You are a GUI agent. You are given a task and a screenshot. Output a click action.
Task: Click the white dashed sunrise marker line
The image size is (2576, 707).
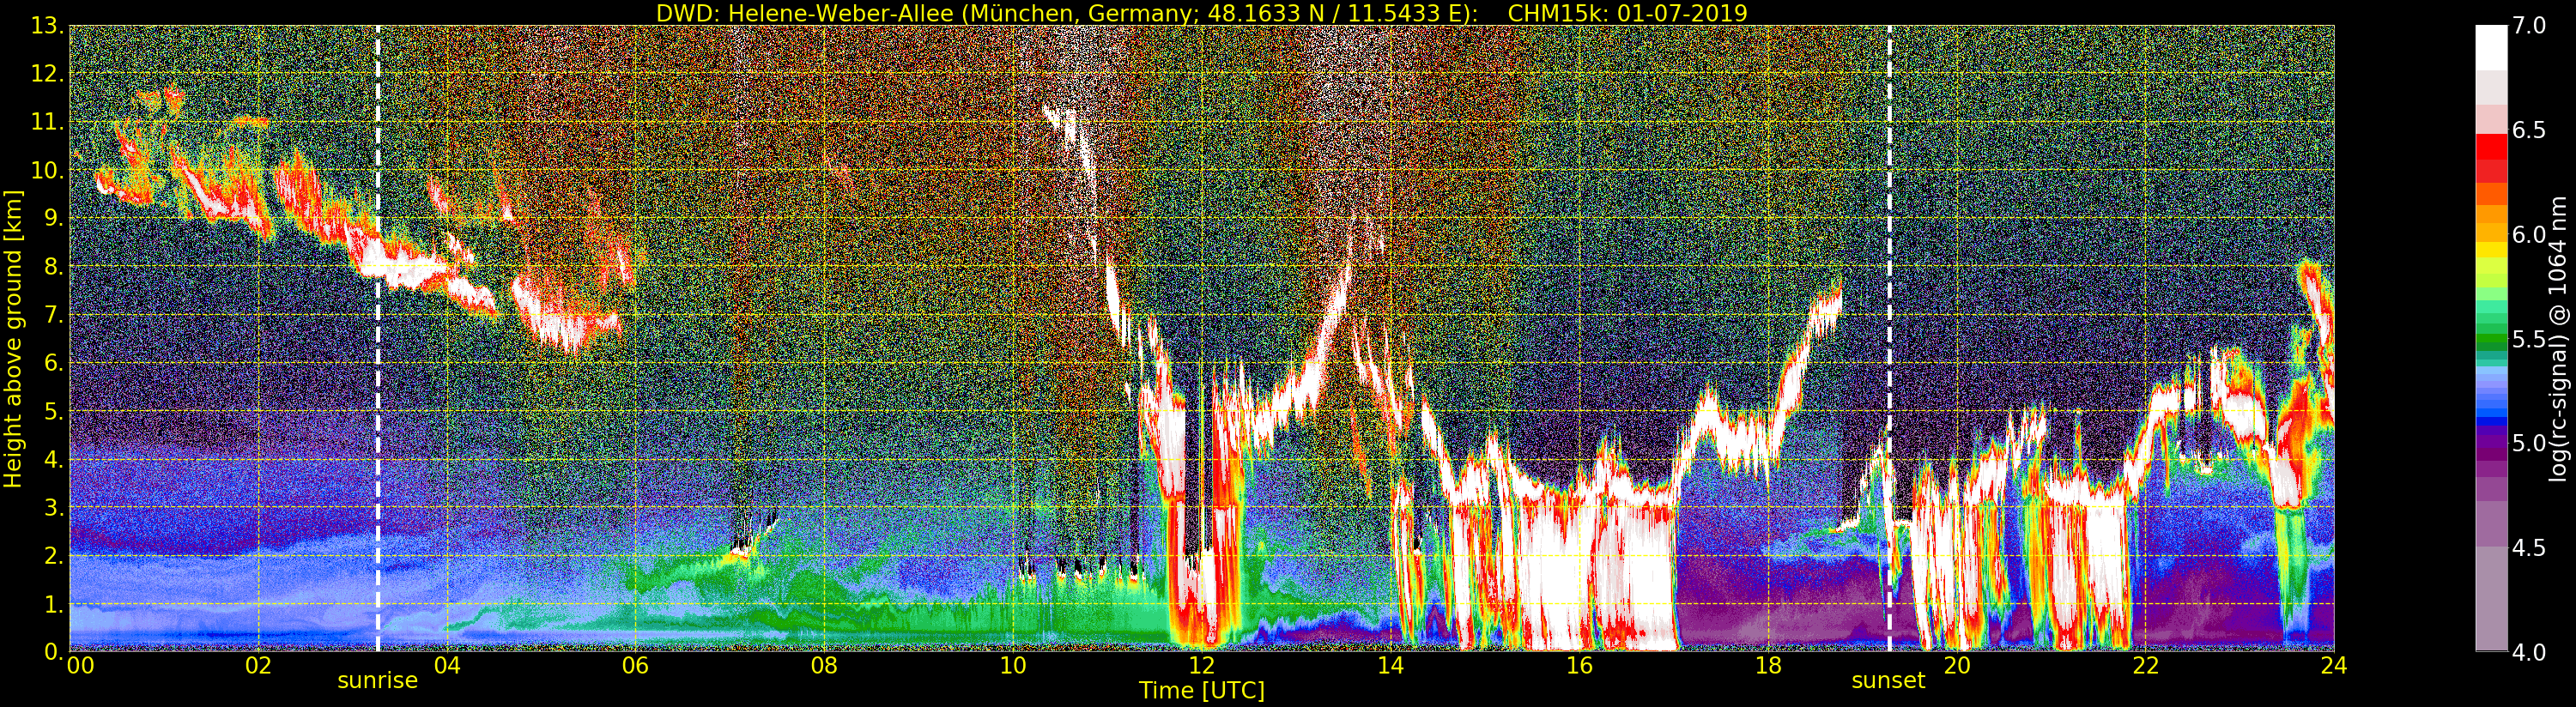(x=377, y=338)
